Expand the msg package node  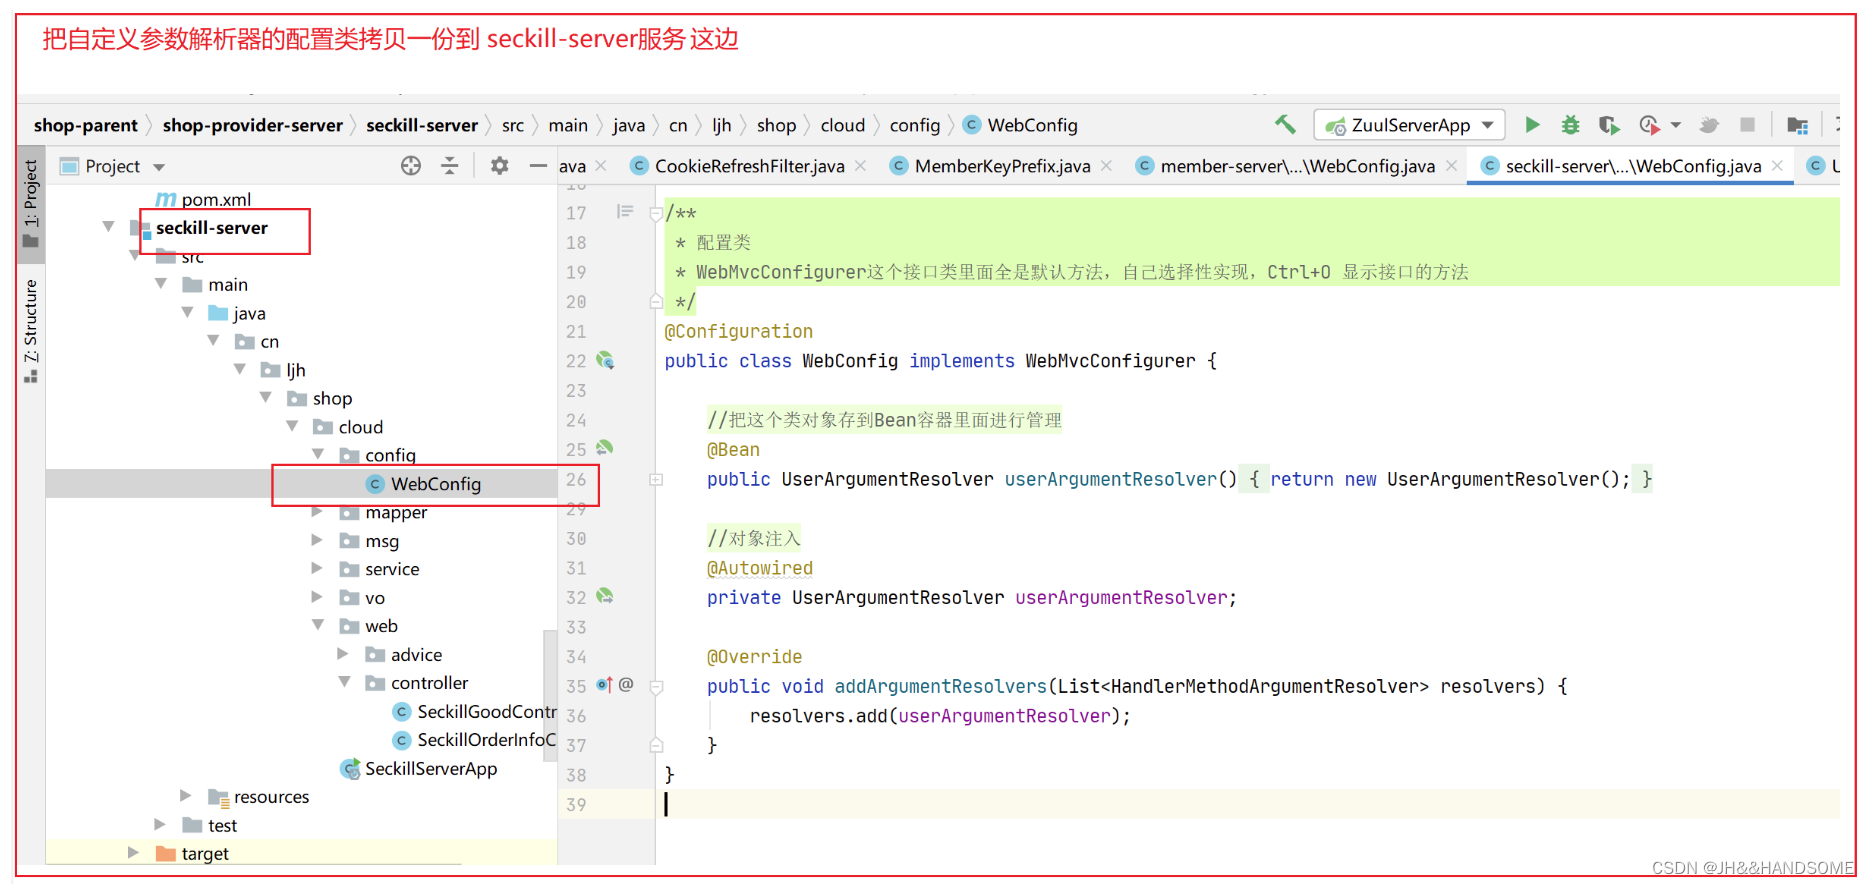coord(318,540)
